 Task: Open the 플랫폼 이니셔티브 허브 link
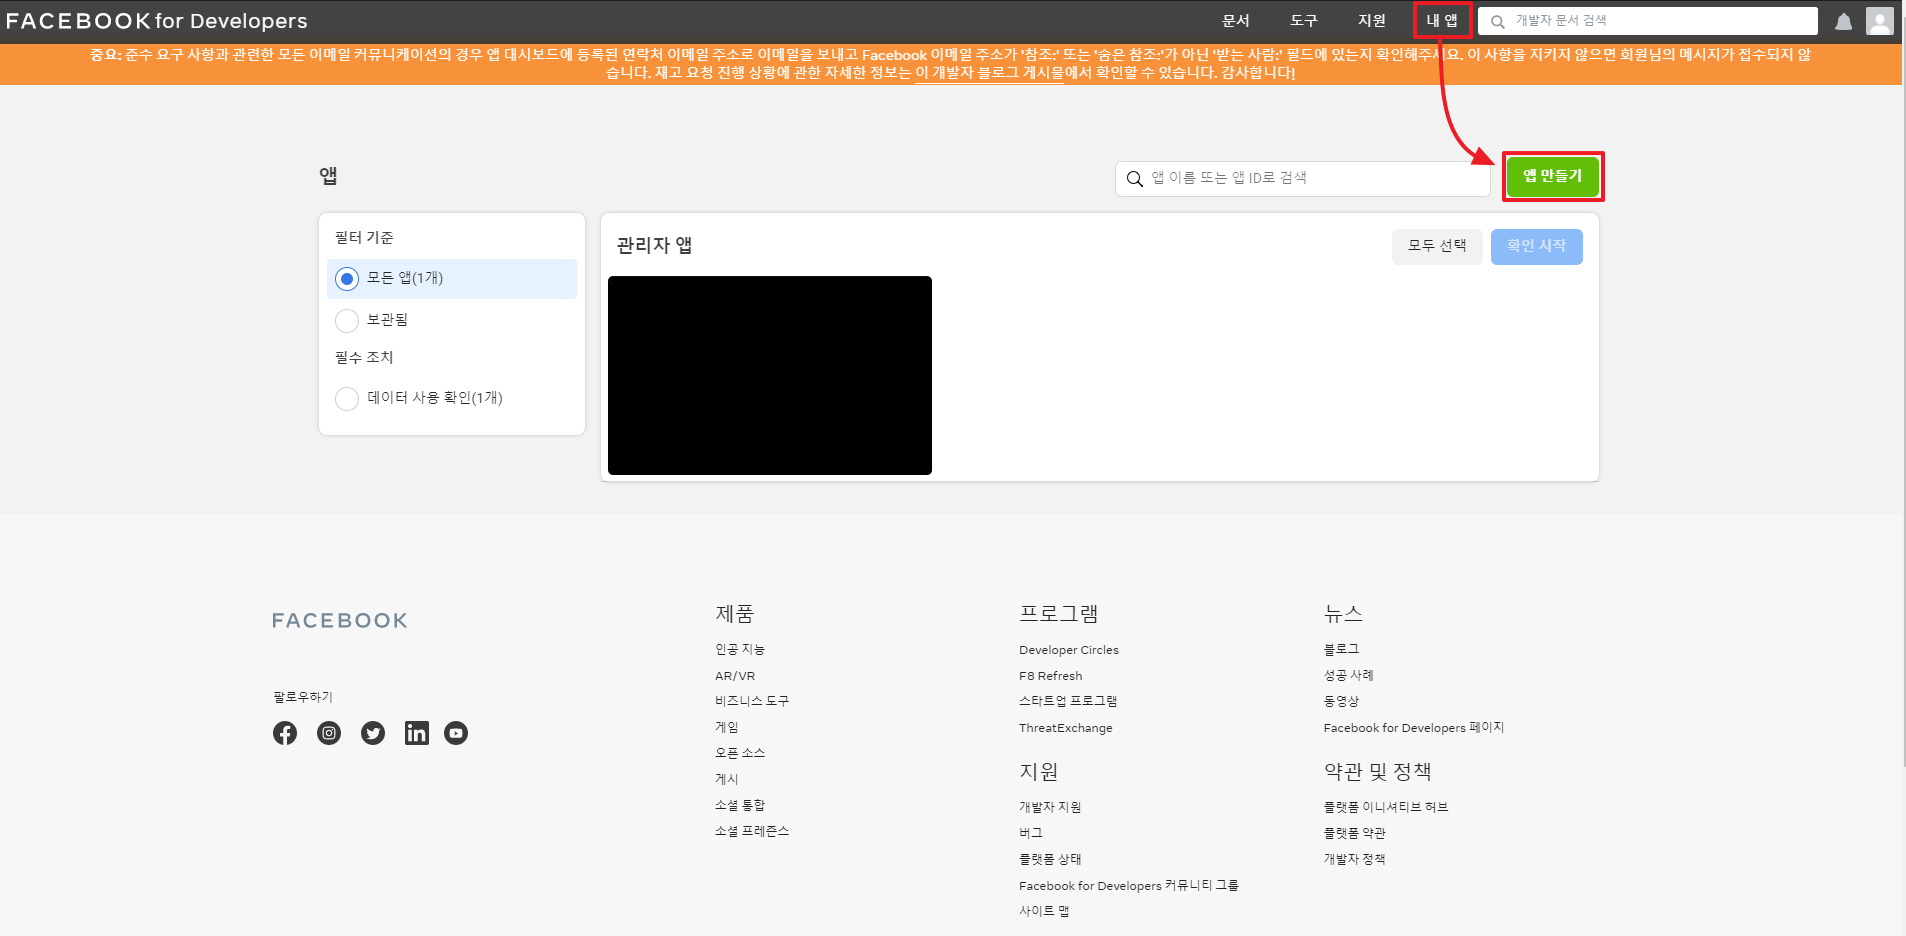[1386, 808]
